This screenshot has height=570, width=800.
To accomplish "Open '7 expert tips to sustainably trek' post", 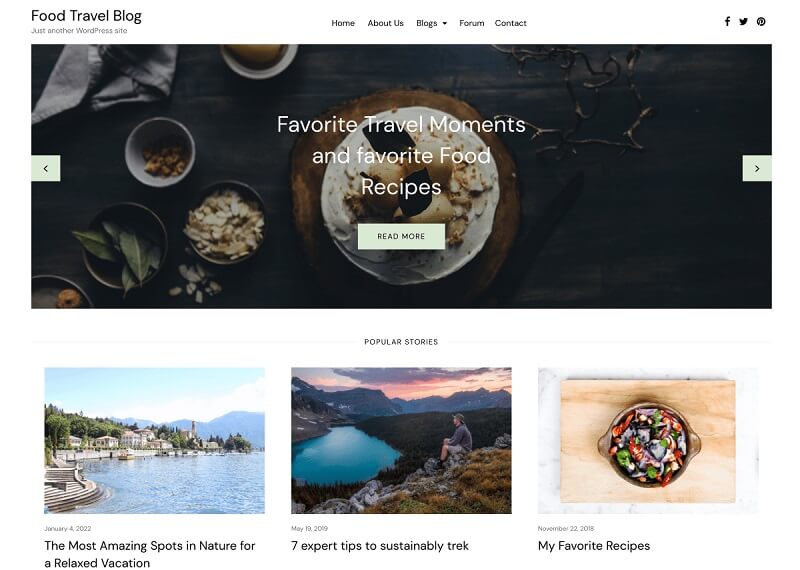I will (x=380, y=546).
